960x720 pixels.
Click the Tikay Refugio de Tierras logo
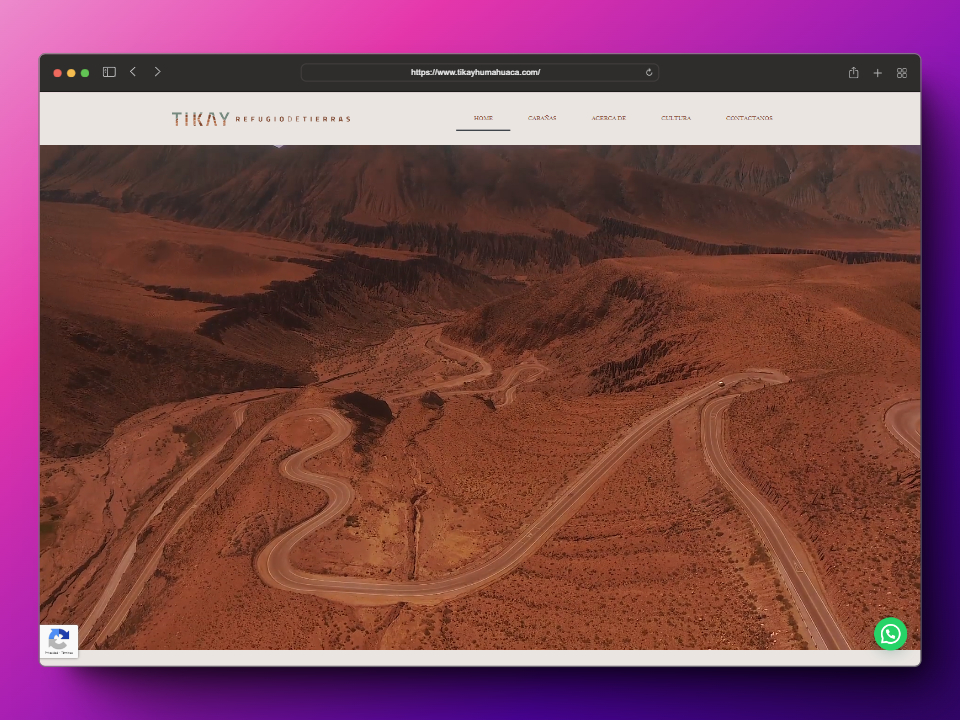260,119
